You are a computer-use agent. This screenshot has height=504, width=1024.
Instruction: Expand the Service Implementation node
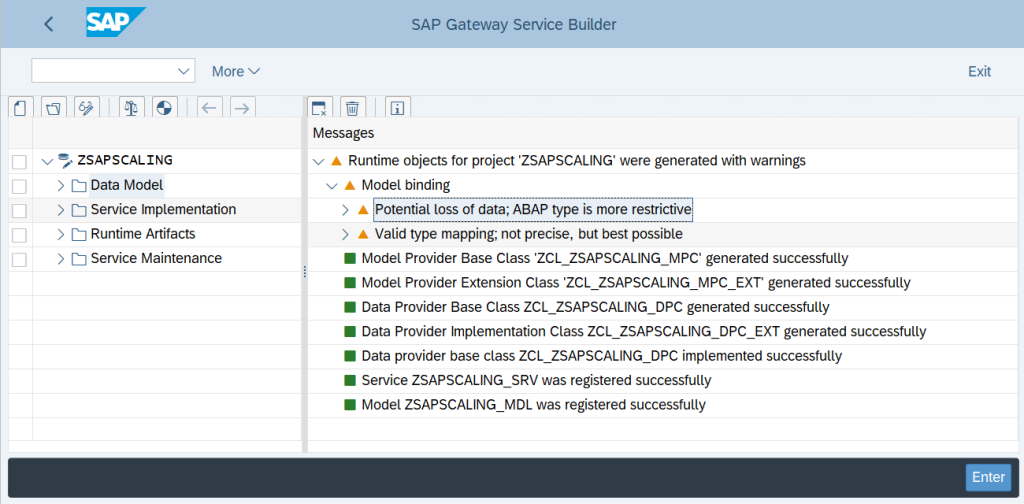click(x=61, y=210)
